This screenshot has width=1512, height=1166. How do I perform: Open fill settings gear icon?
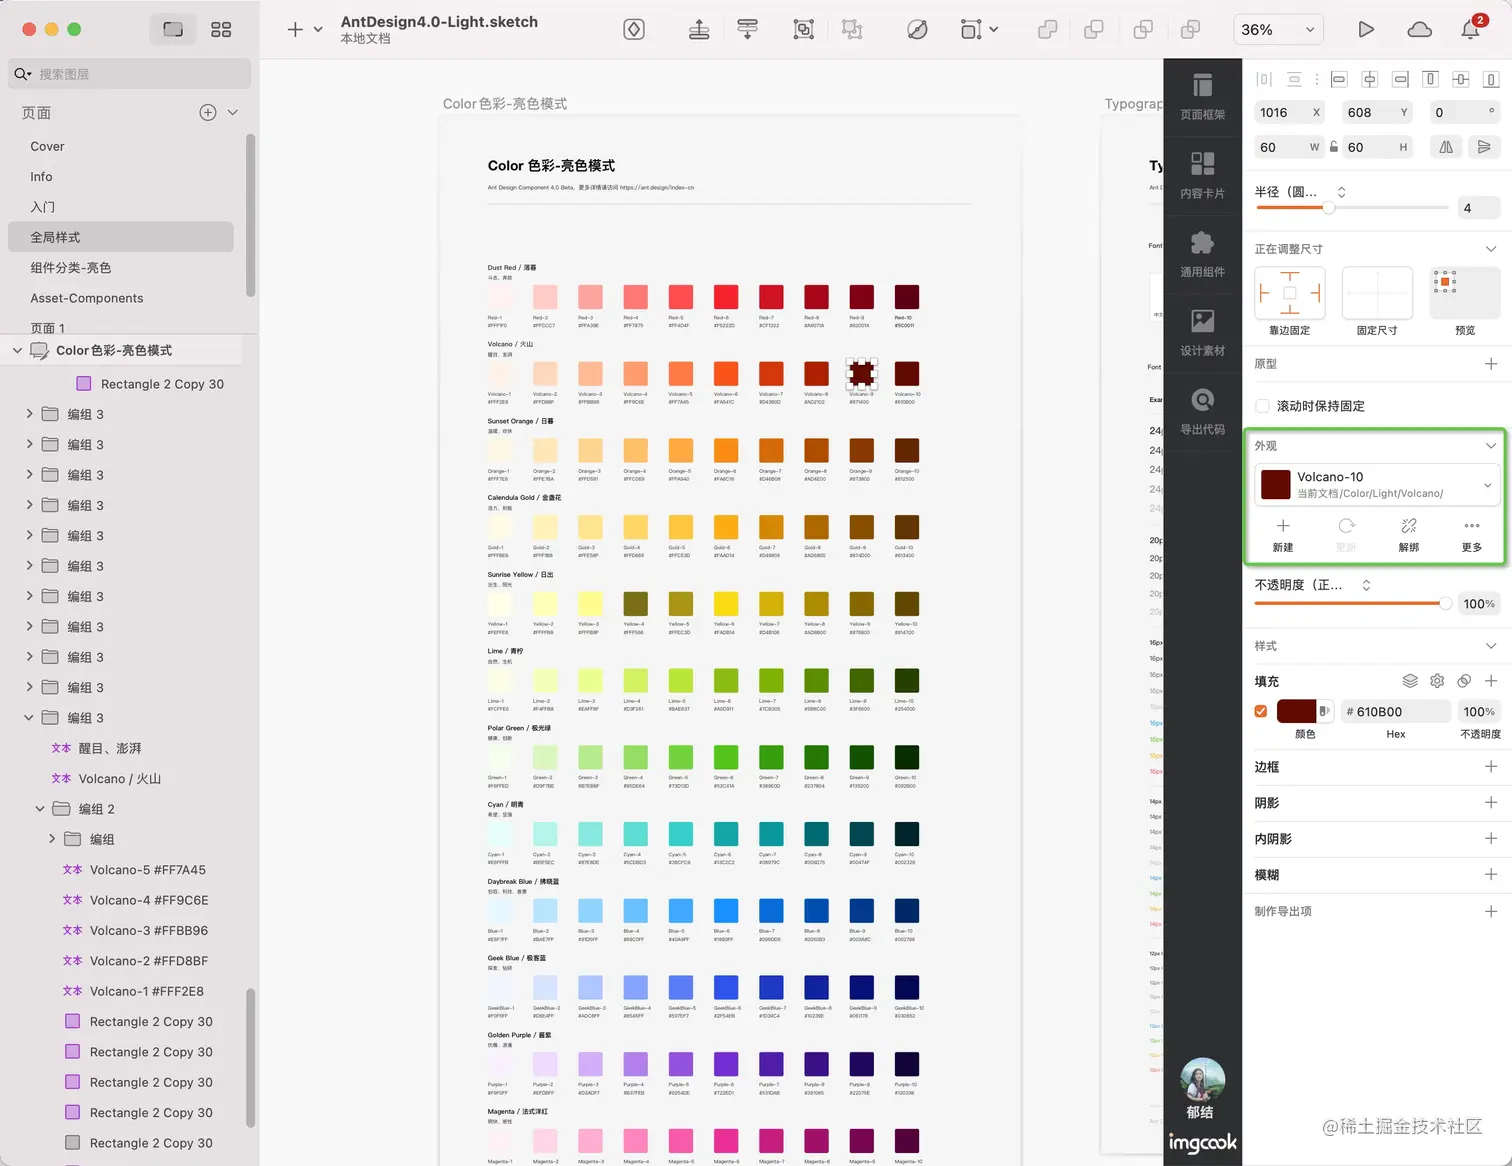(x=1437, y=681)
